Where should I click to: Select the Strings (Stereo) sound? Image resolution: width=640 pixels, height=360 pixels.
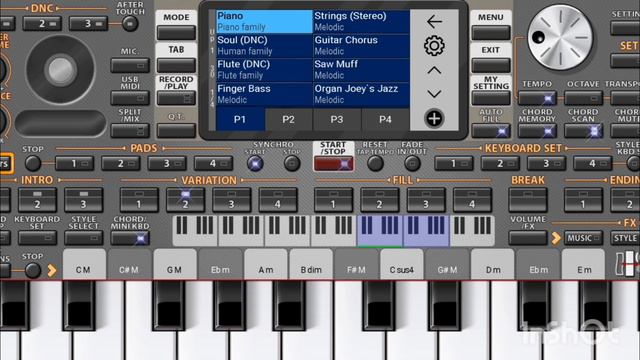(361, 22)
